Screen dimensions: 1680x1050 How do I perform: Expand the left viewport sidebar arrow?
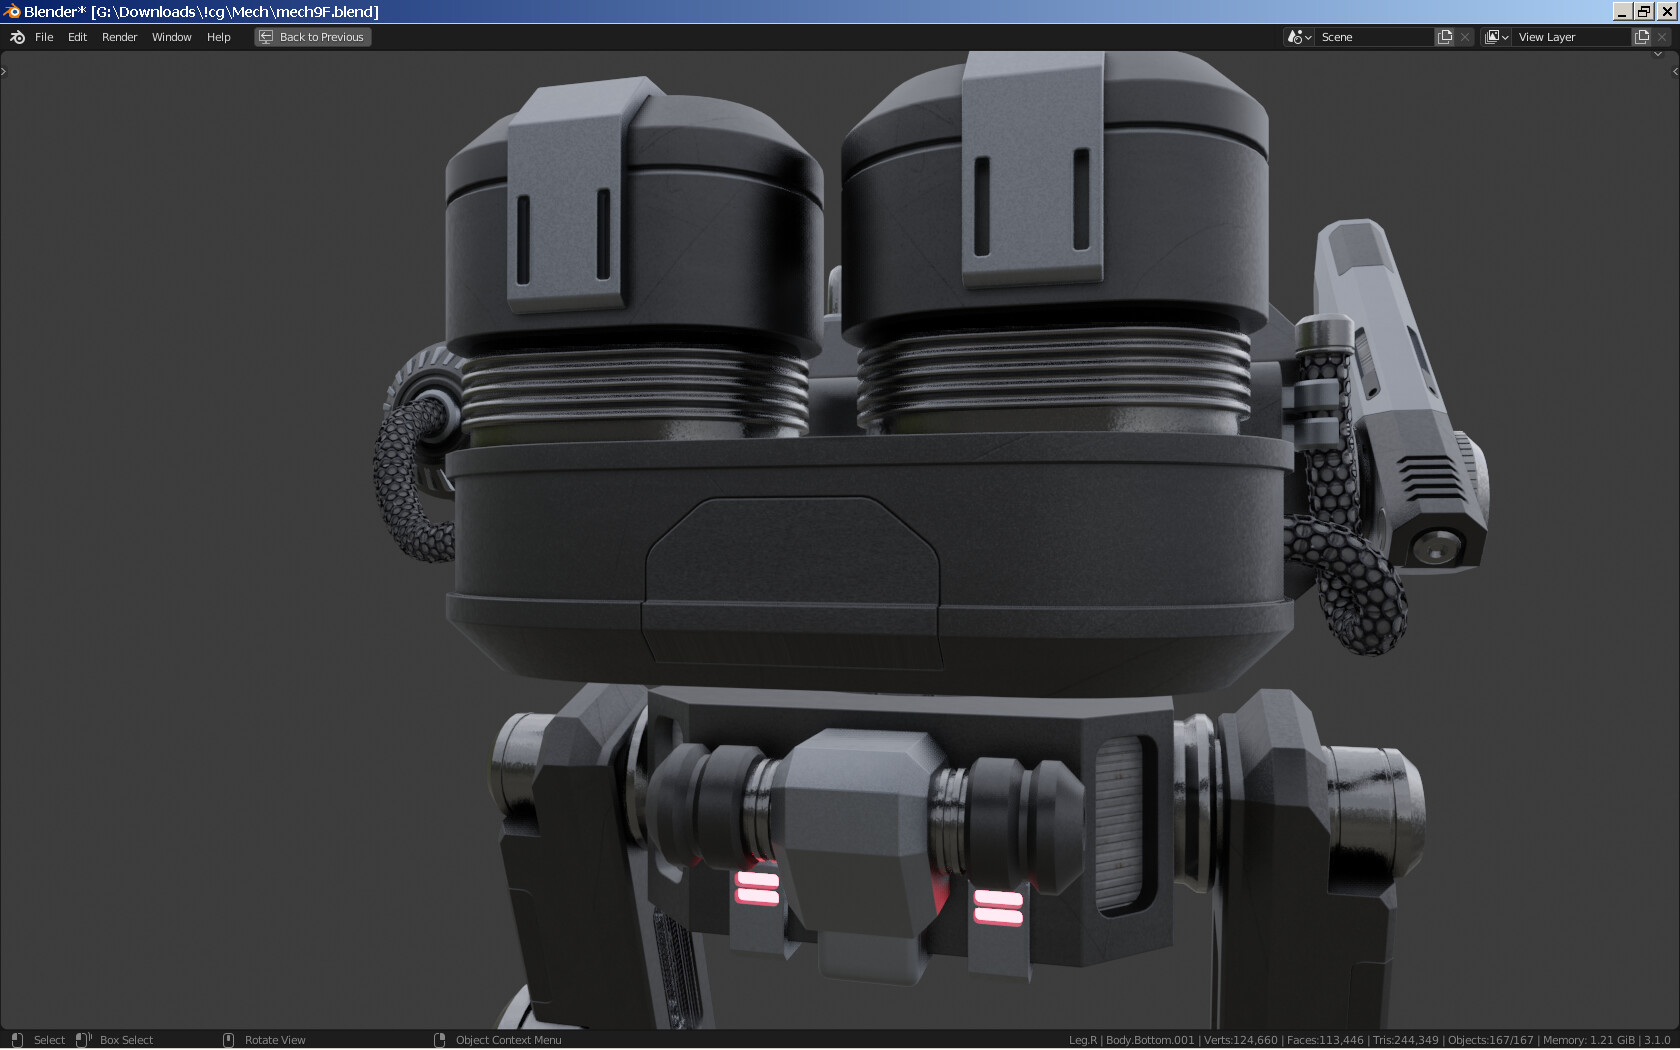coord(4,70)
